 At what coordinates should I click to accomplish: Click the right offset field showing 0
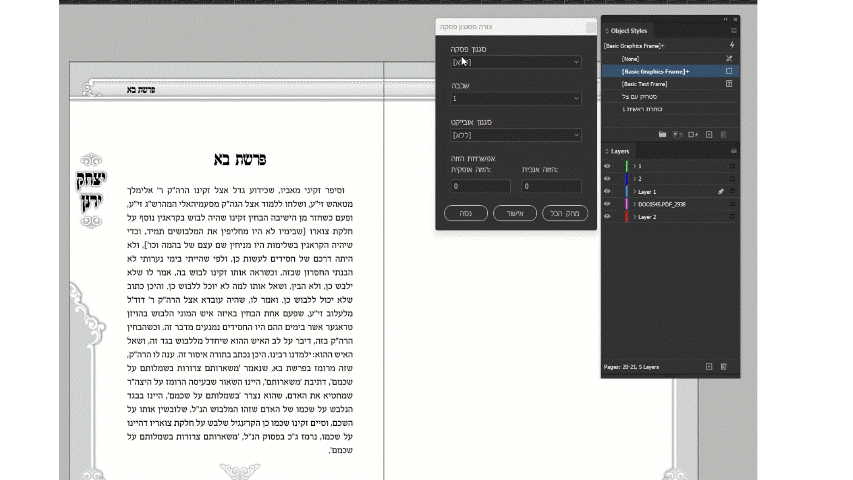551,186
